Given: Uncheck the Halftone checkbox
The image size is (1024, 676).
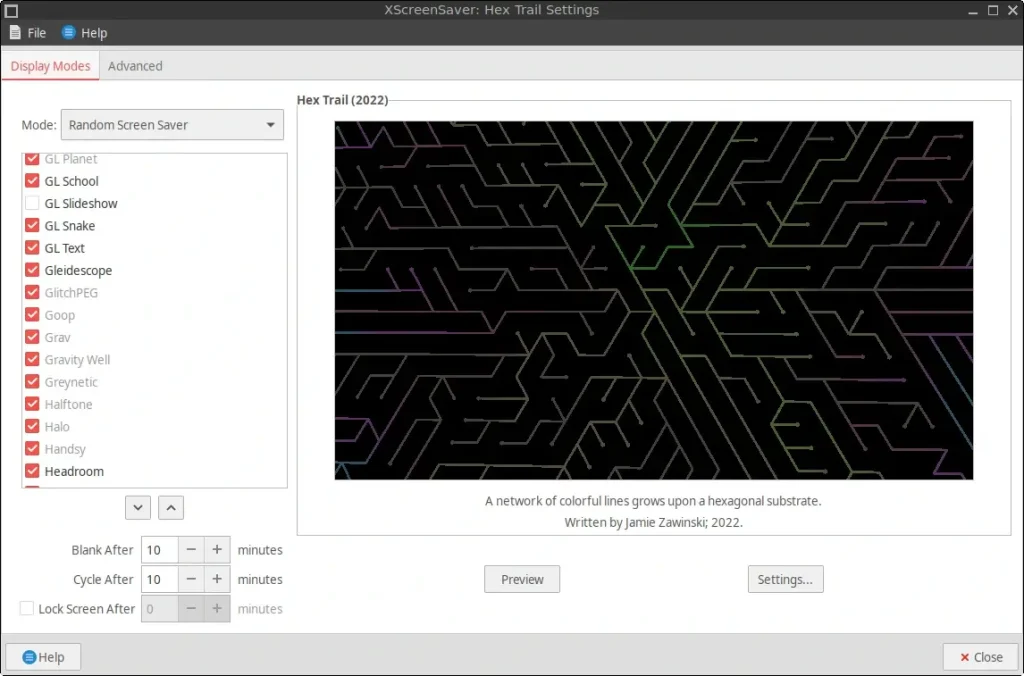Looking at the screenshot, I should [32, 403].
